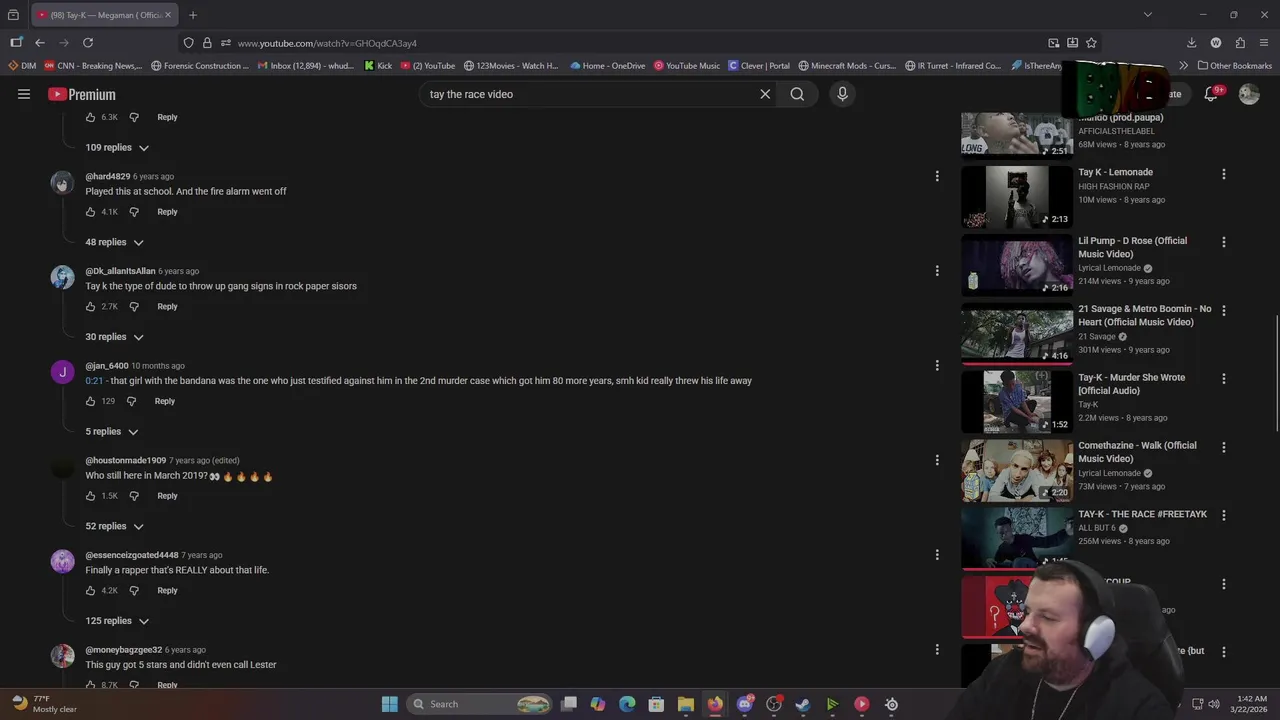Open more options for Comethazine - Walk video
Screen dimensions: 1280x720
(x=1223, y=447)
